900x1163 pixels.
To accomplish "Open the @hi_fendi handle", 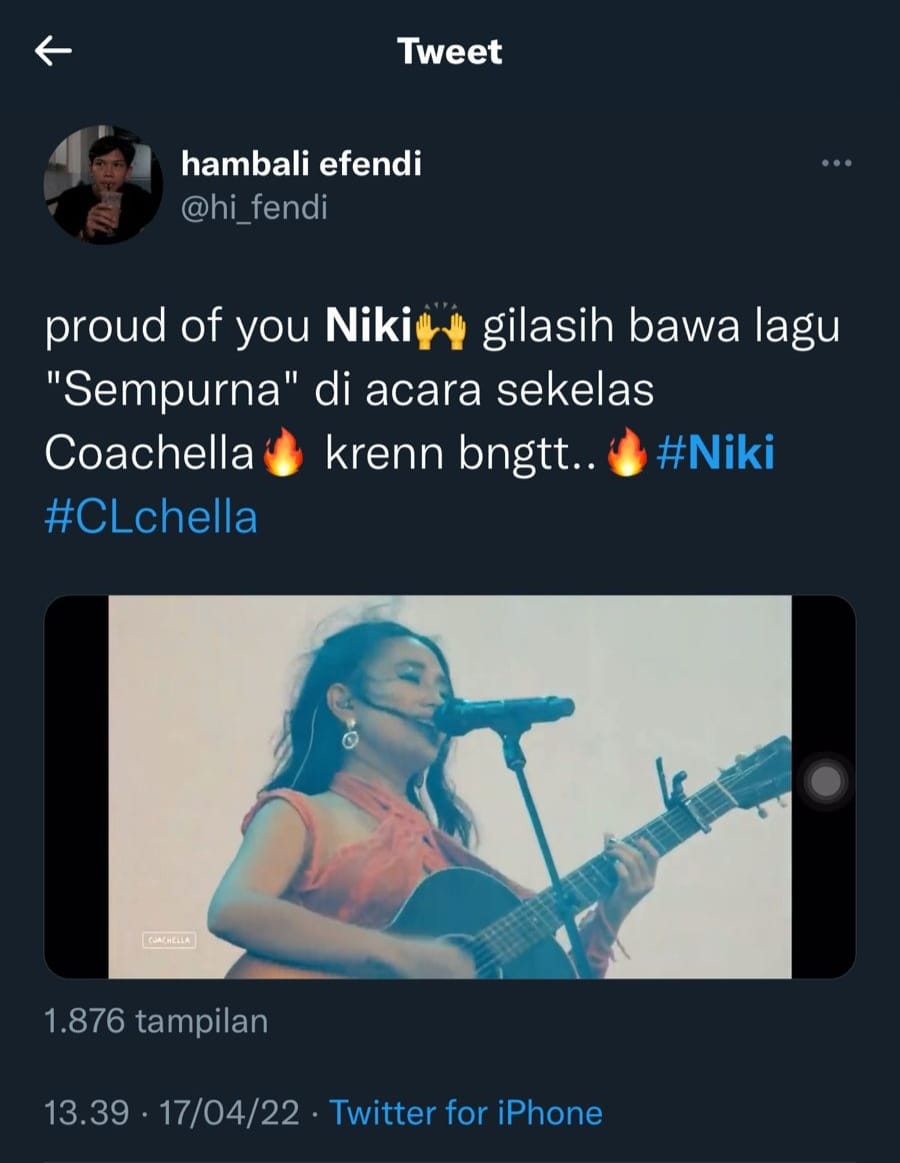I will coord(254,207).
